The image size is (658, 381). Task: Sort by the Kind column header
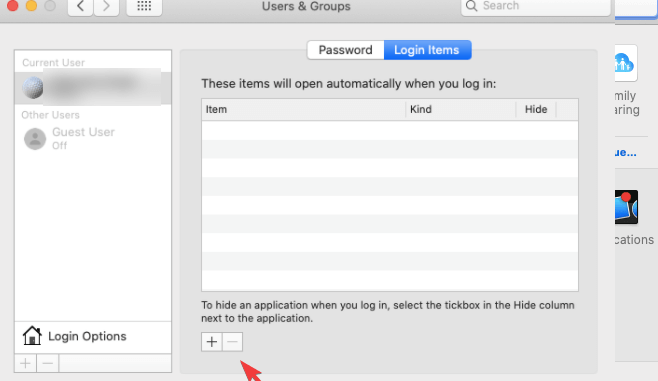point(461,110)
